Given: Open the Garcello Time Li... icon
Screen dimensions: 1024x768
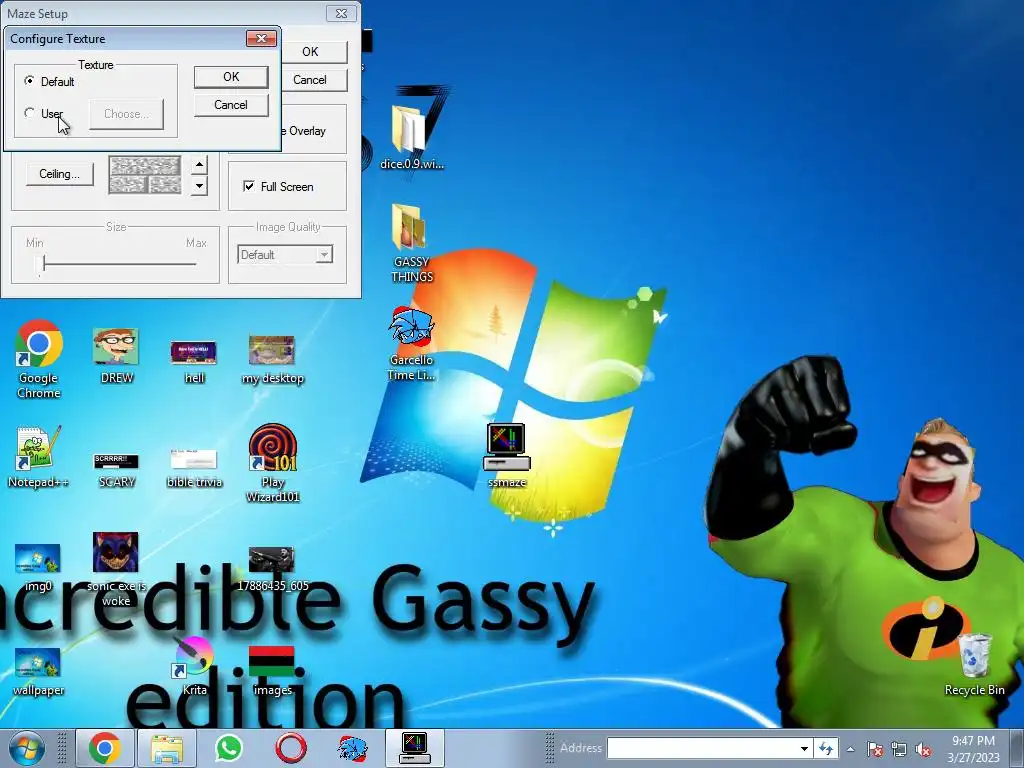Looking at the screenshot, I should coord(411,344).
